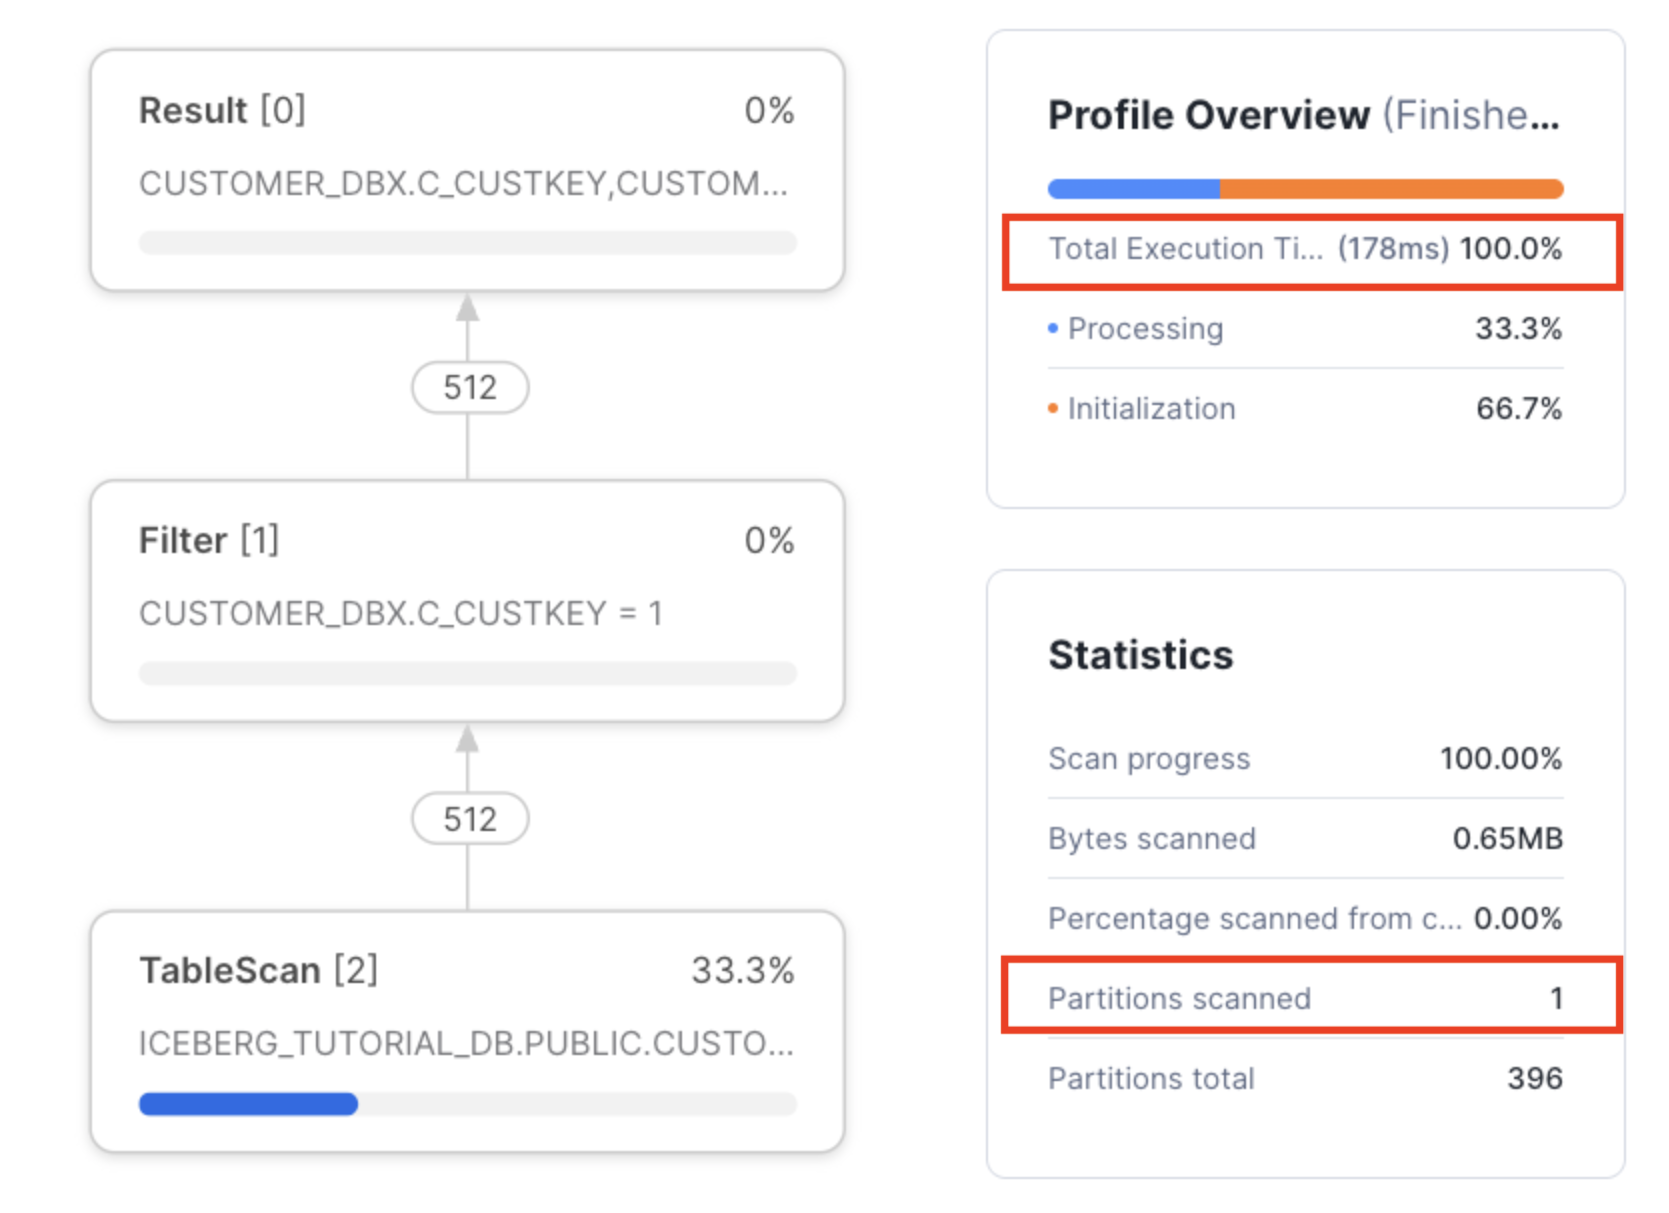1669x1213 pixels.
Task: Select the Filter [1] node
Action: tap(466, 595)
